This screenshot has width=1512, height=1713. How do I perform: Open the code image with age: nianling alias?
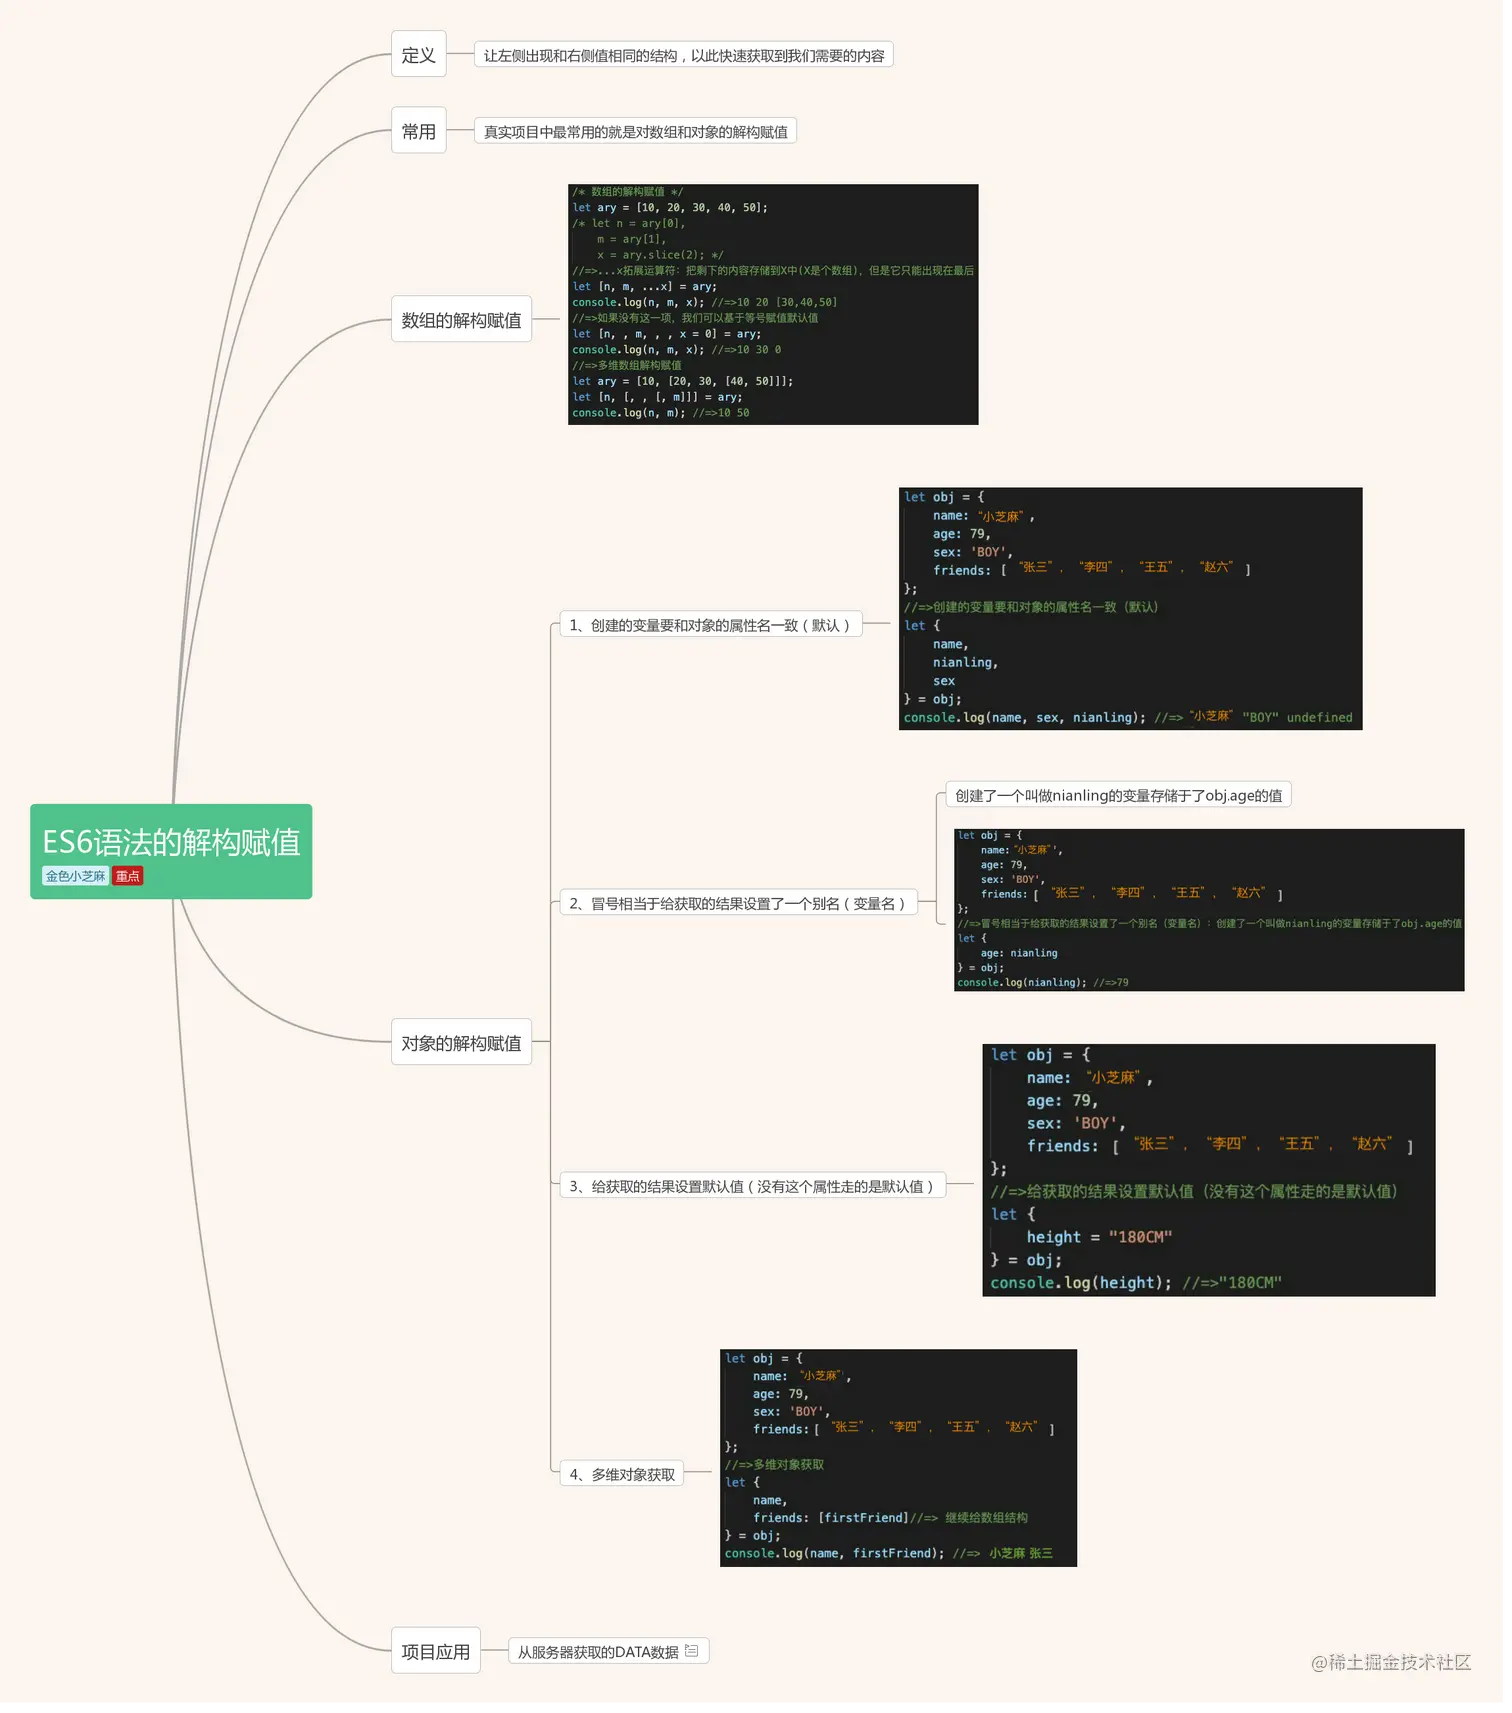point(1209,910)
